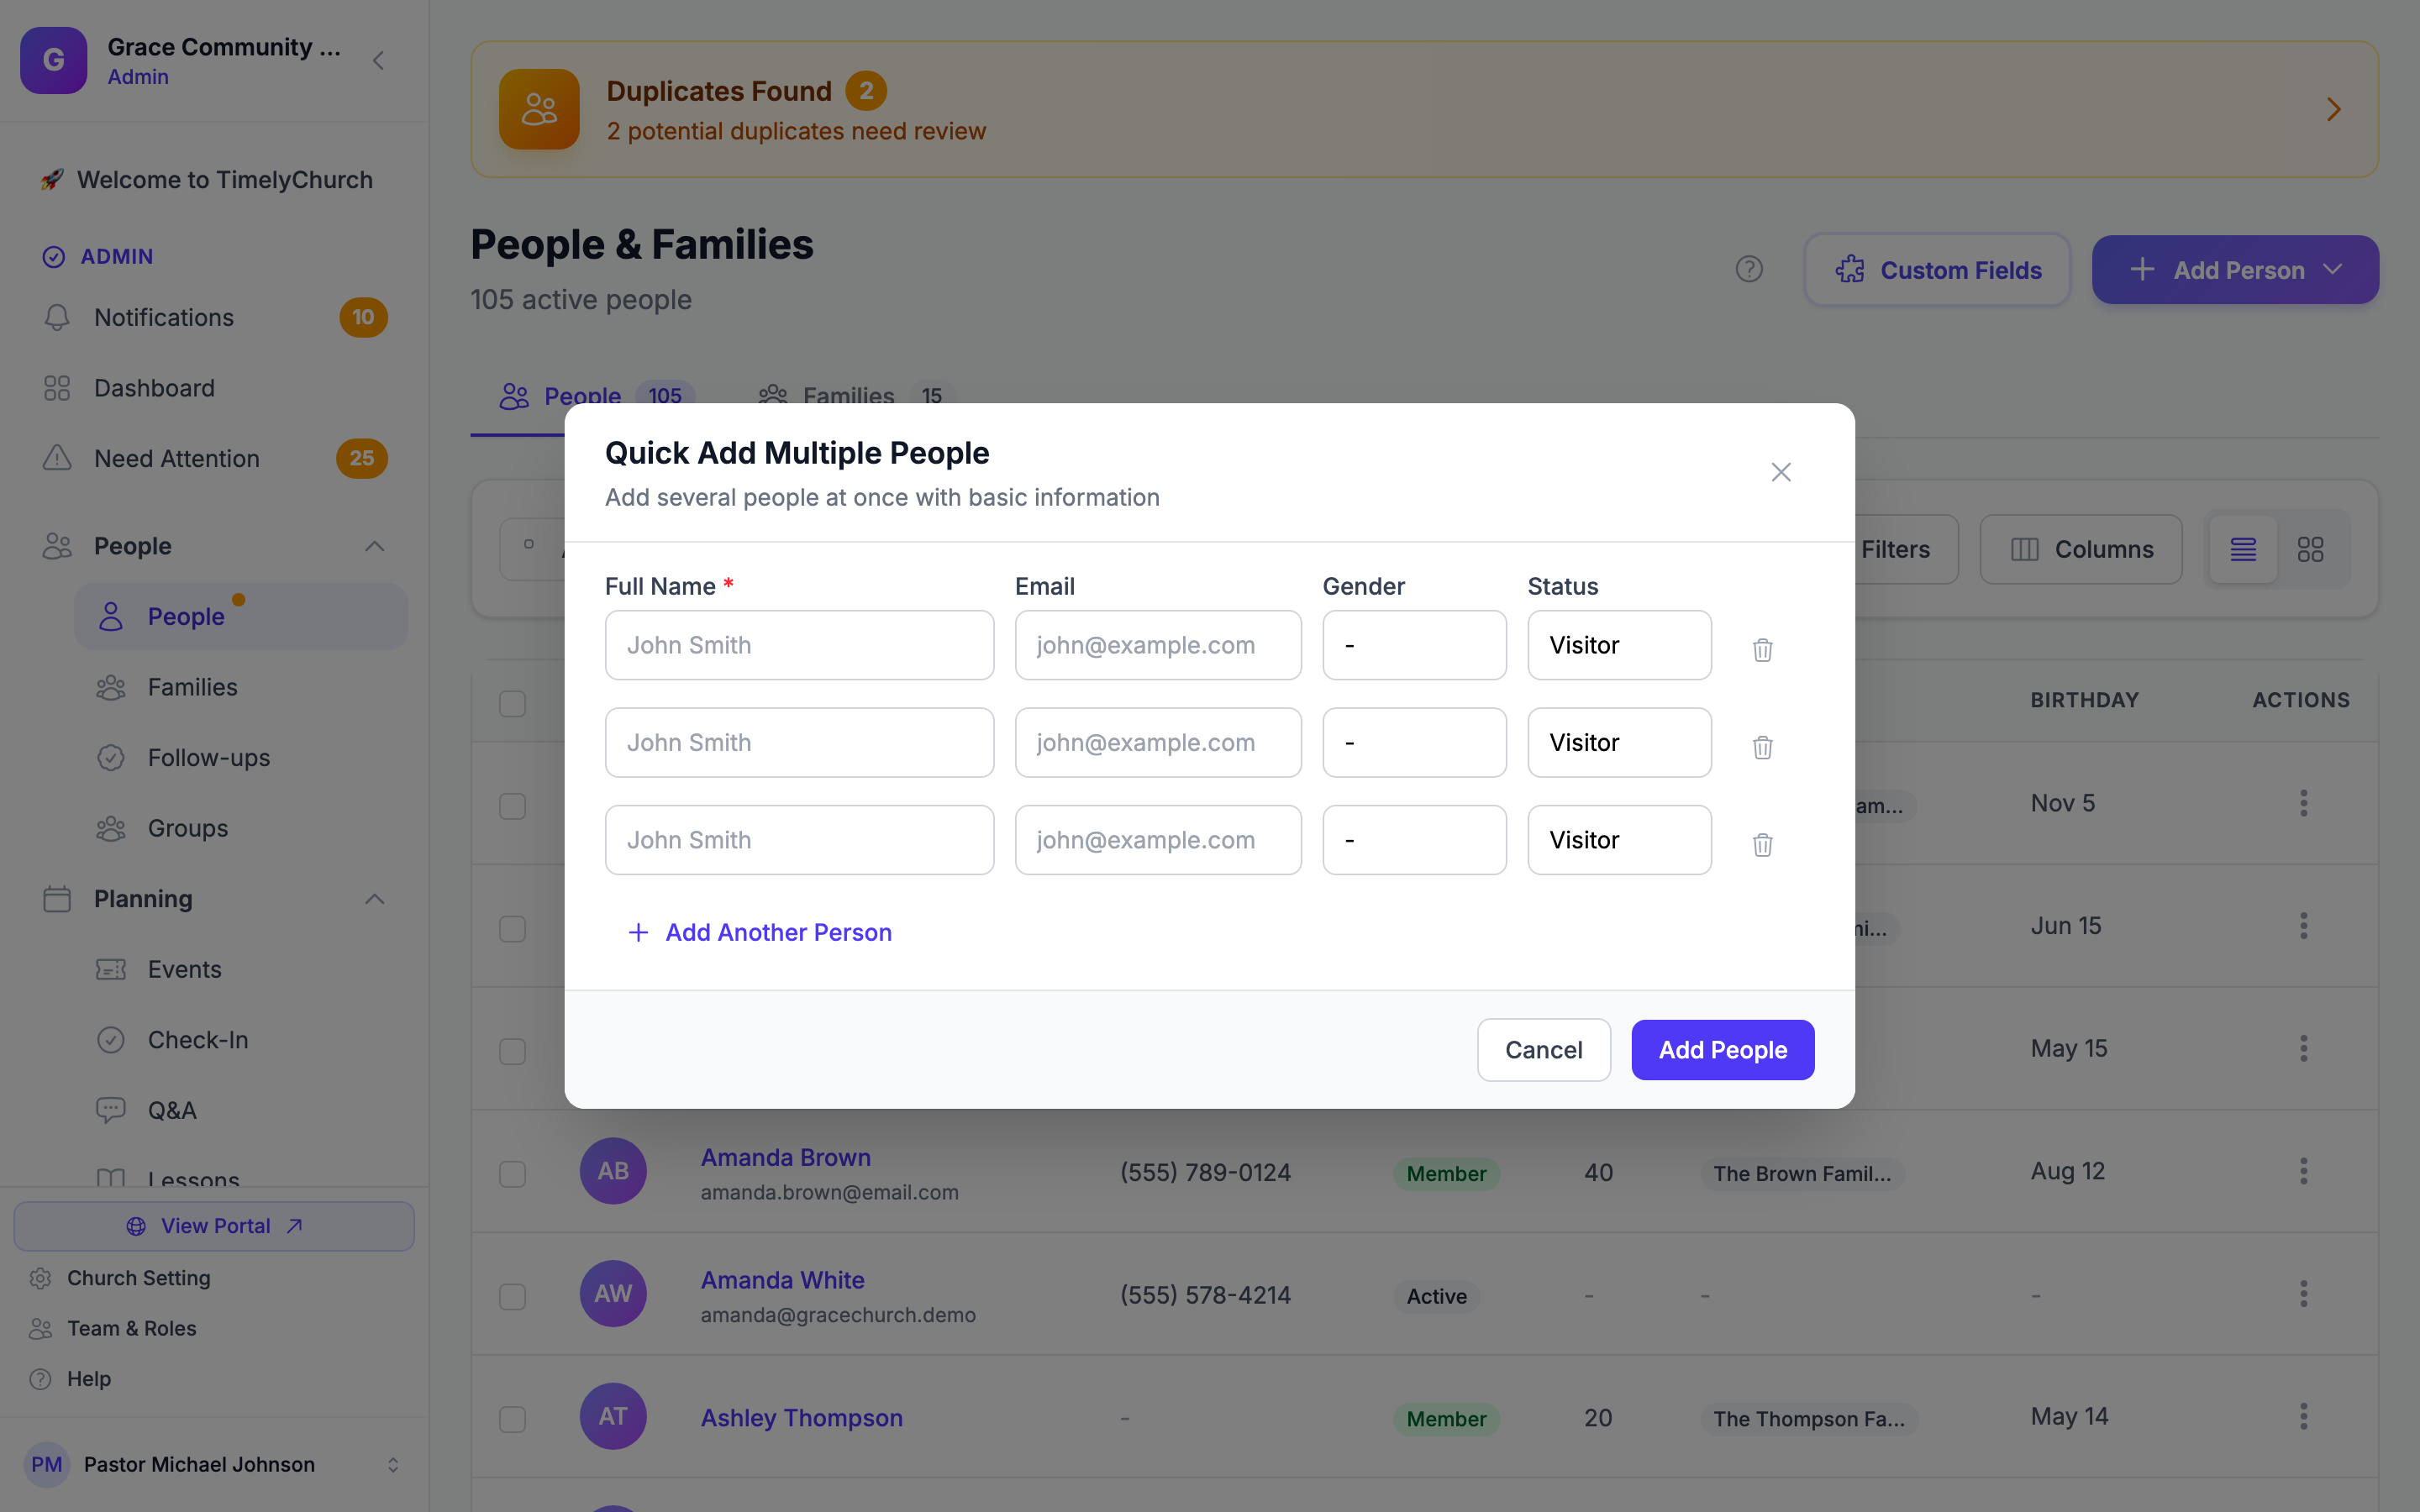This screenshot has width=2420, height=1512.
Task: Open first row Status Visitor dropdown
Action: click(x=1619, y=645)
